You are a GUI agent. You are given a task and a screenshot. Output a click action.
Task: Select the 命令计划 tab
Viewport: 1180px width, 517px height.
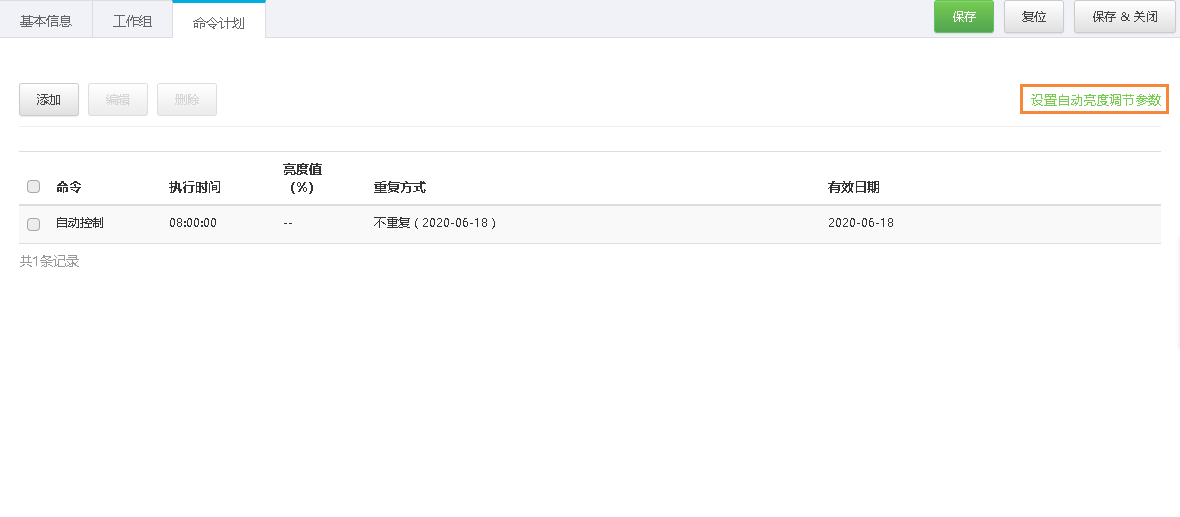click(x=218, y=20)
